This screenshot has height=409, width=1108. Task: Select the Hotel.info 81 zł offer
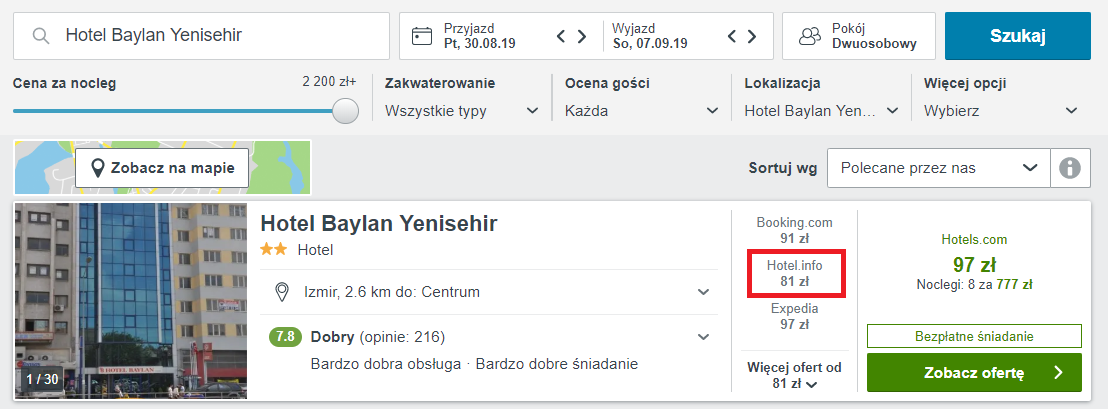coord(795,273)
